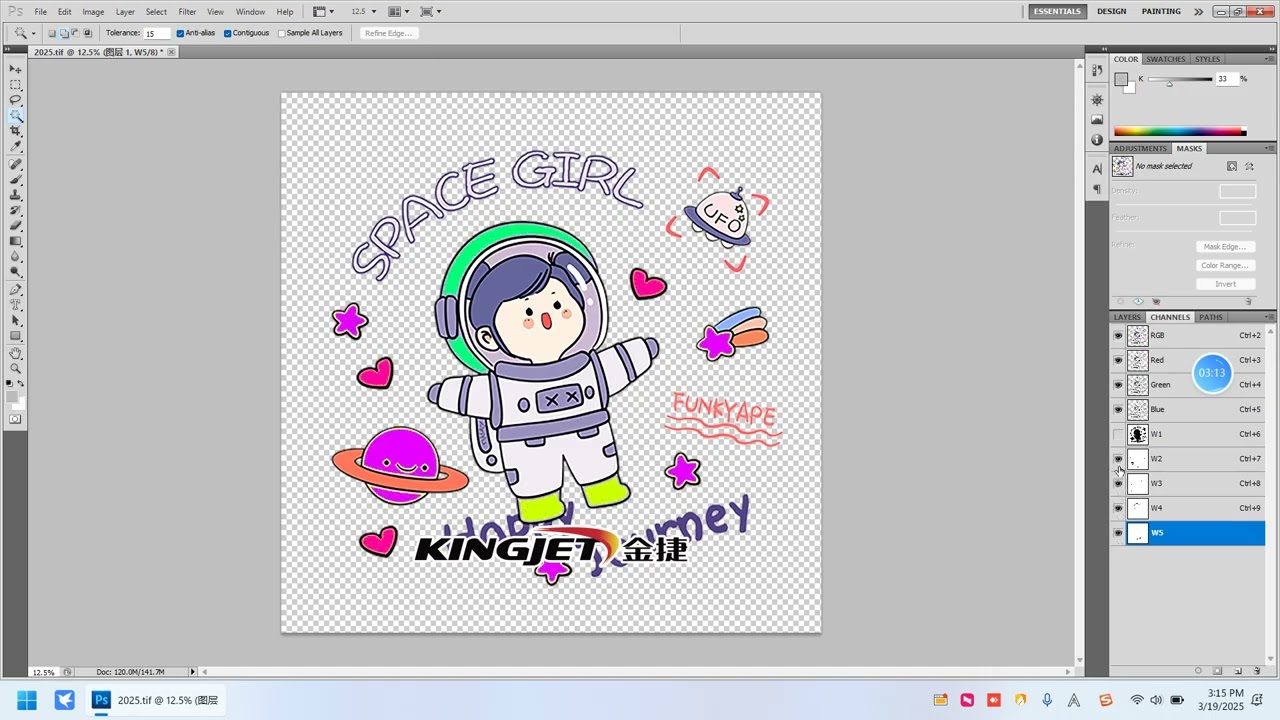This screenshot has width=1280, height=720.
Task: Open the Masks panel options menu
Action: pos(1270,148)
